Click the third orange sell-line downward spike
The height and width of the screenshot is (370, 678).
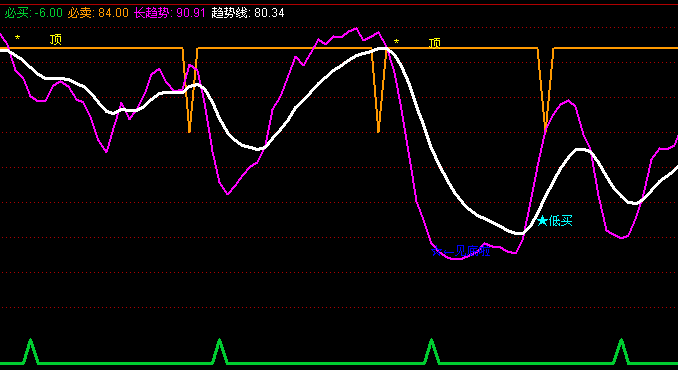(546, 89)
